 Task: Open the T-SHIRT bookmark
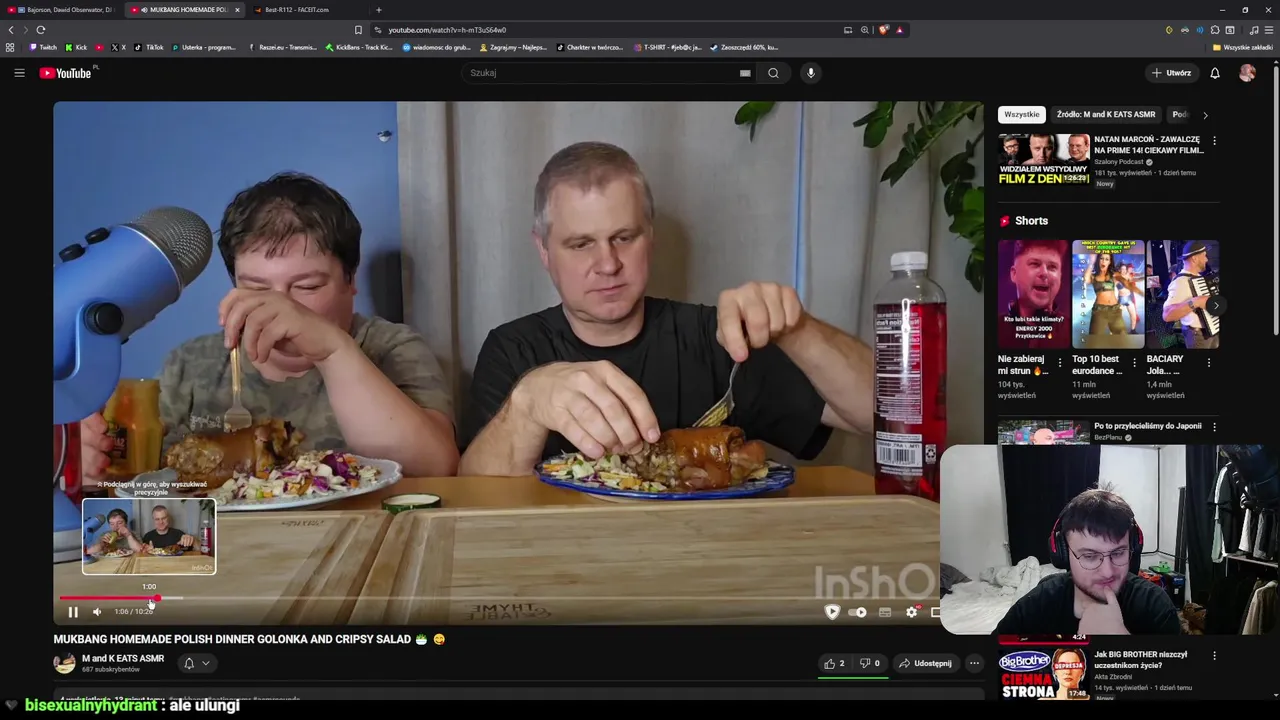(667, 47)
